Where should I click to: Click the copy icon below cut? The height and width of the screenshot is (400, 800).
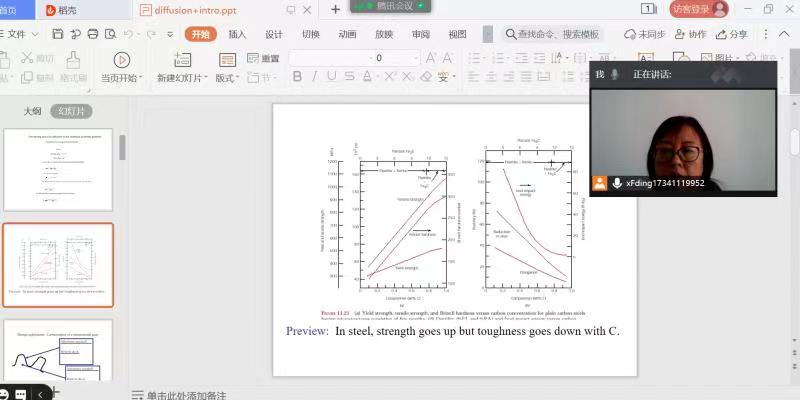[x=27, y=78]
